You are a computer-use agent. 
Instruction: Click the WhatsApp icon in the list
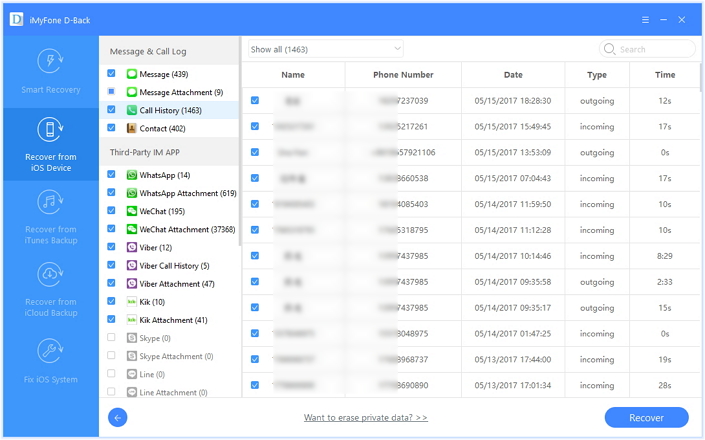pyautogui.click(x=132, y=175)
